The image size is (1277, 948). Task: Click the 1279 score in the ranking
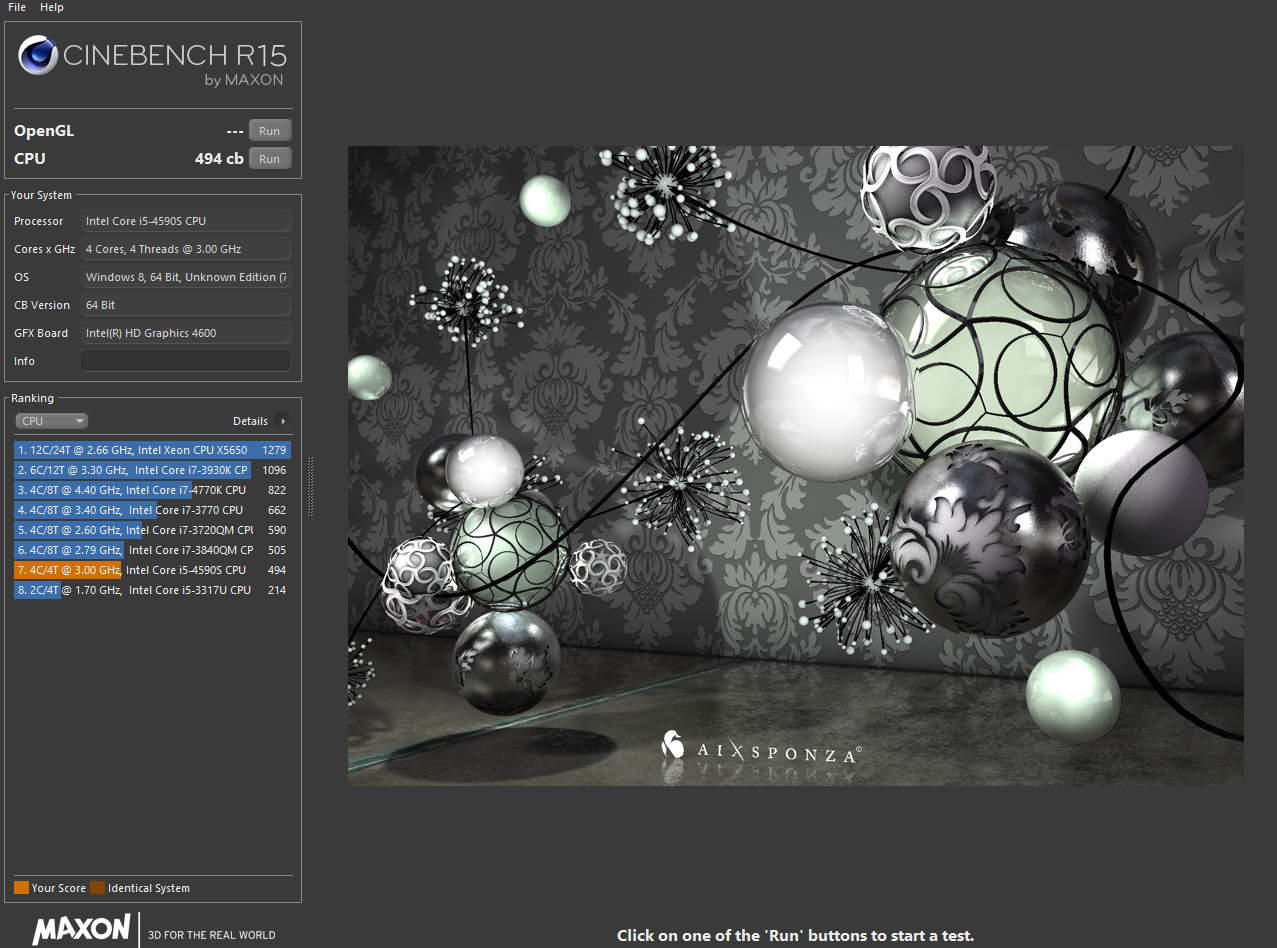point(274,450)
